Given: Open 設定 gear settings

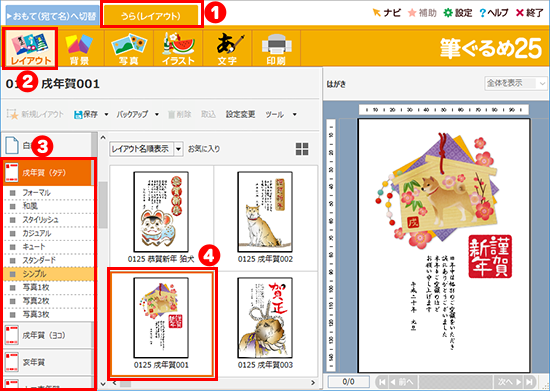Looking at the screenshot, I should [458, 13].
